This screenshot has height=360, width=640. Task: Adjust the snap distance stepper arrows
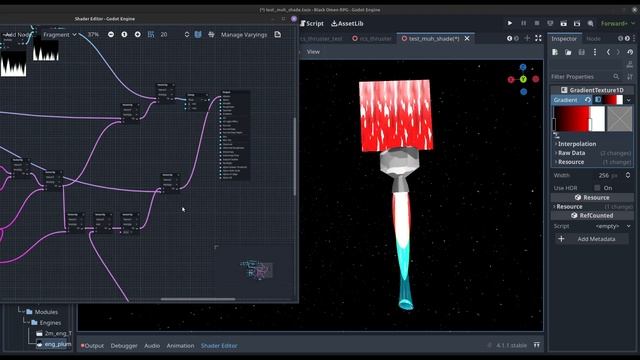click(x=187, y=35)
